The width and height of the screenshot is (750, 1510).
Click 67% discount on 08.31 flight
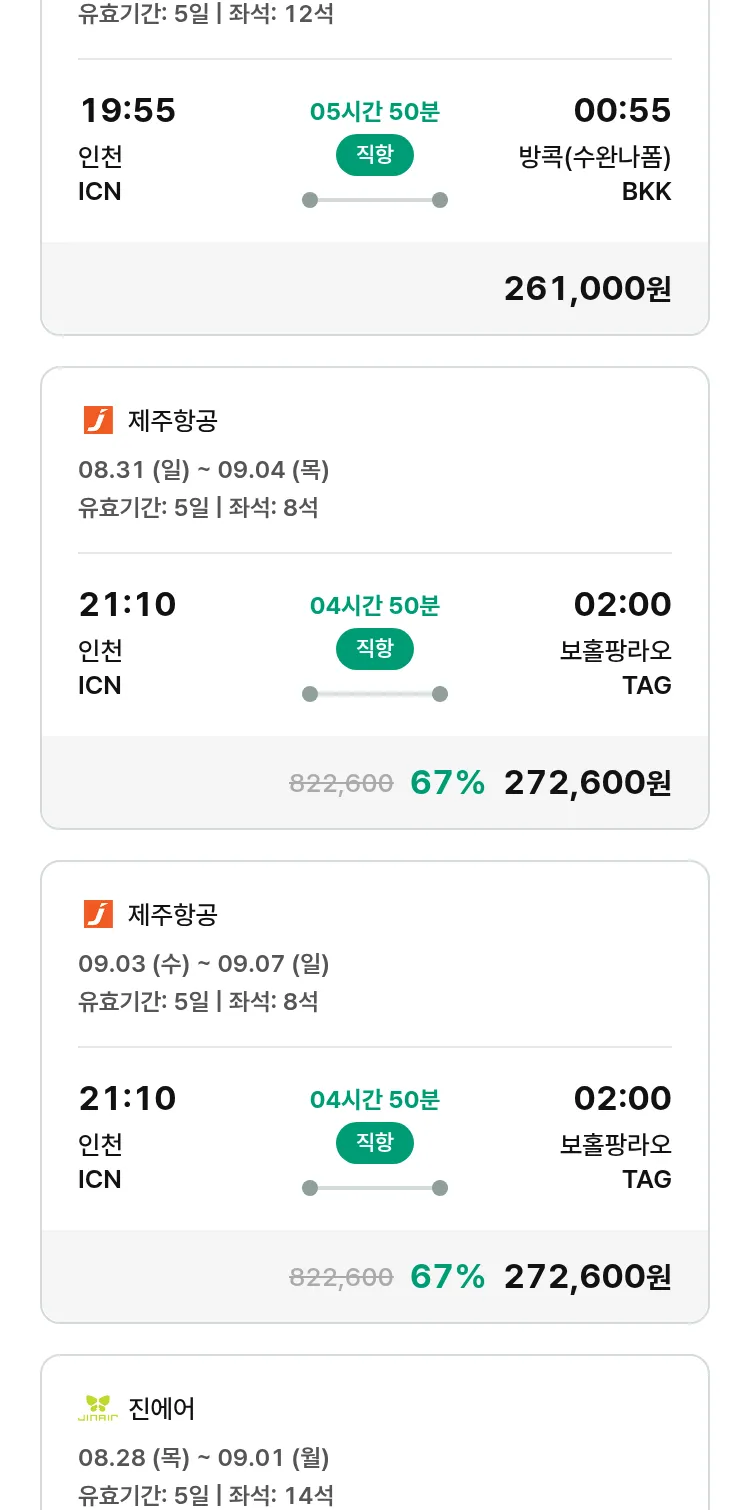click(447, 783)
